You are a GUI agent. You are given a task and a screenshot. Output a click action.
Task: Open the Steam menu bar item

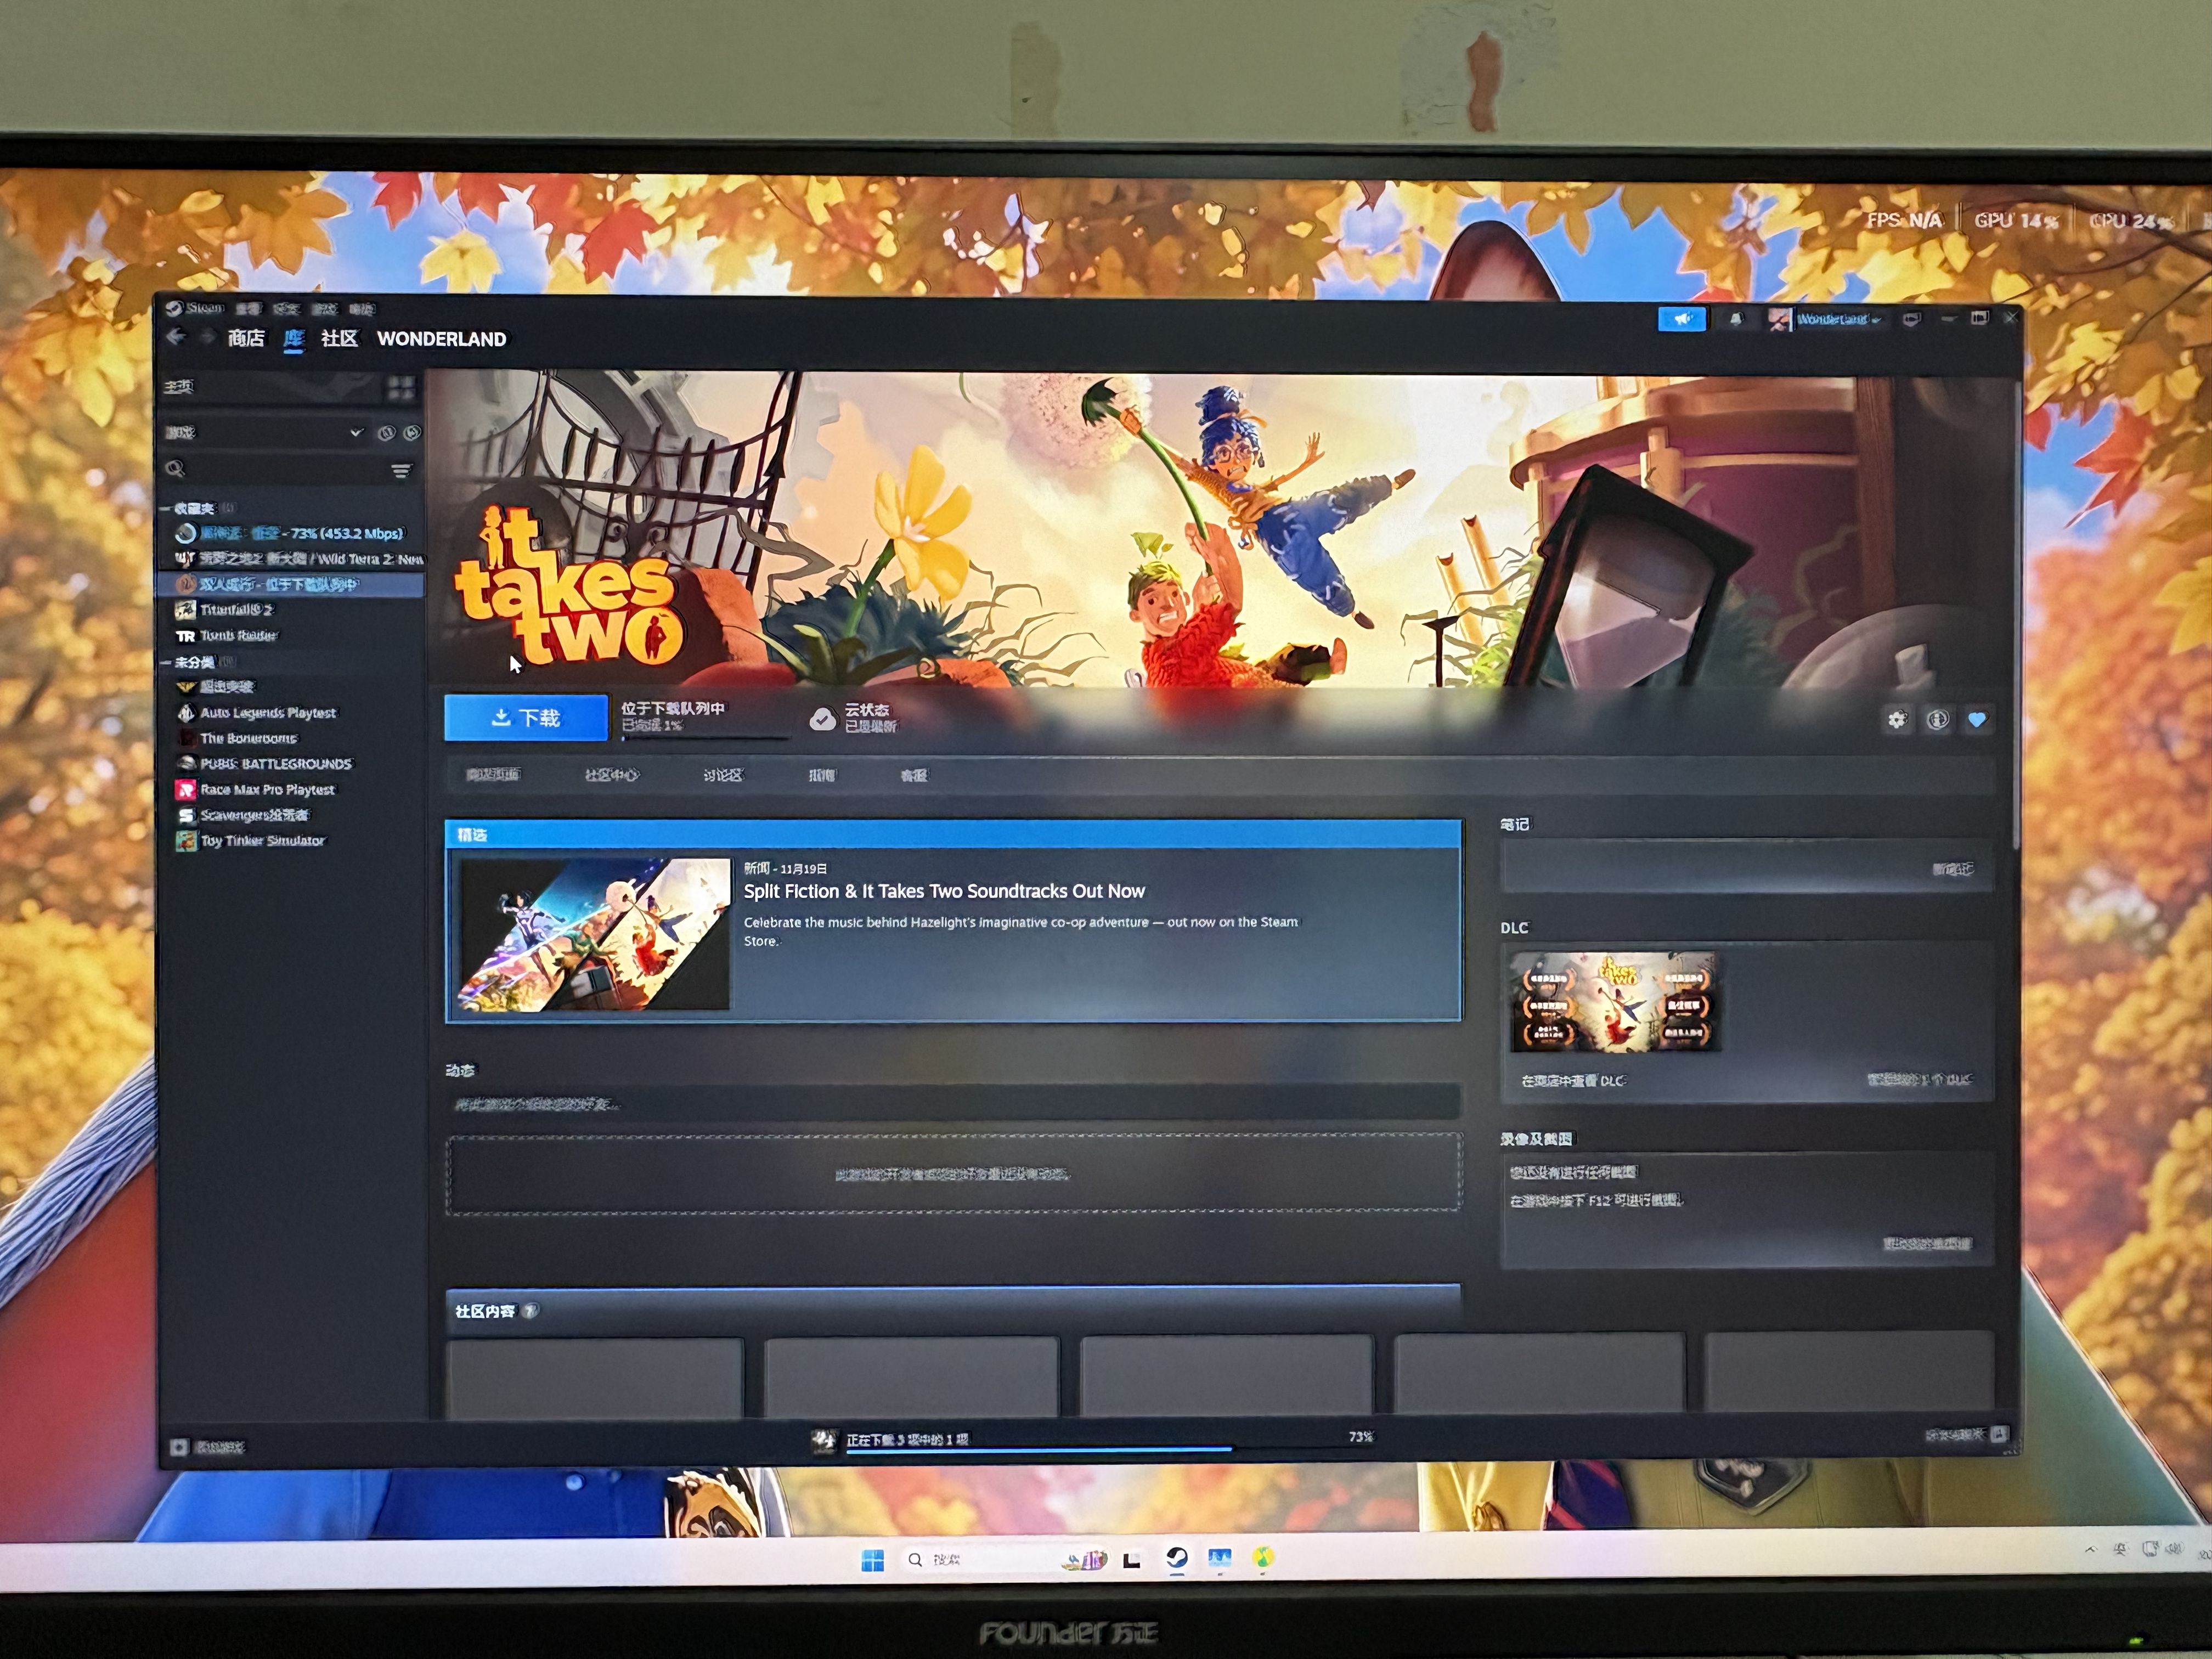(205, 308)
